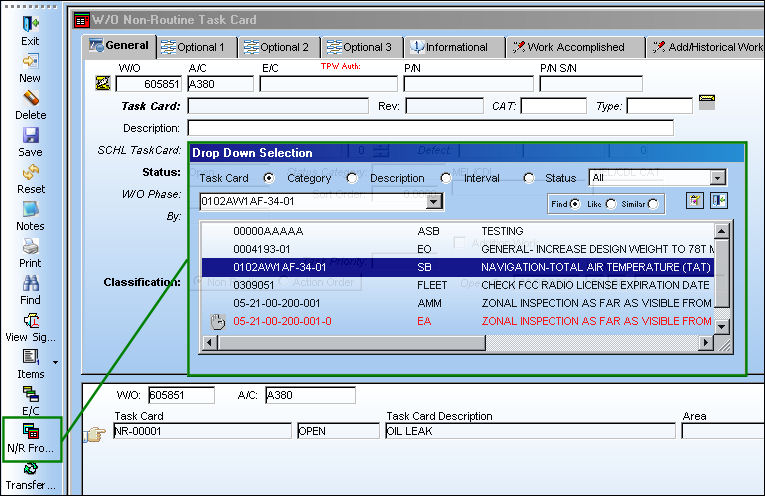765x496 pixels.
Task: Click the Task Card input field at top
Action: 278,106
